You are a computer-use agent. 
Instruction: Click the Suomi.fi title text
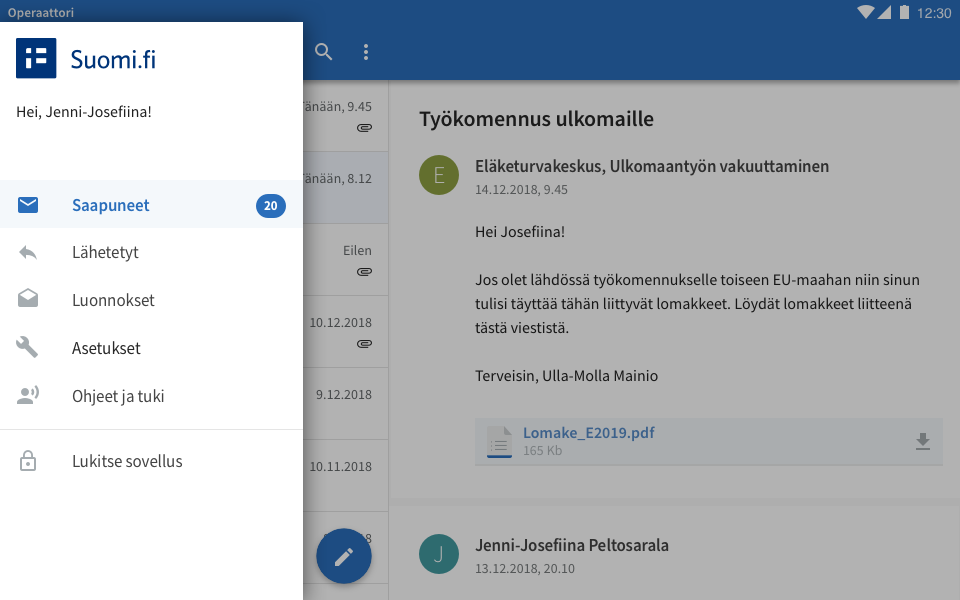pos(113,59)
